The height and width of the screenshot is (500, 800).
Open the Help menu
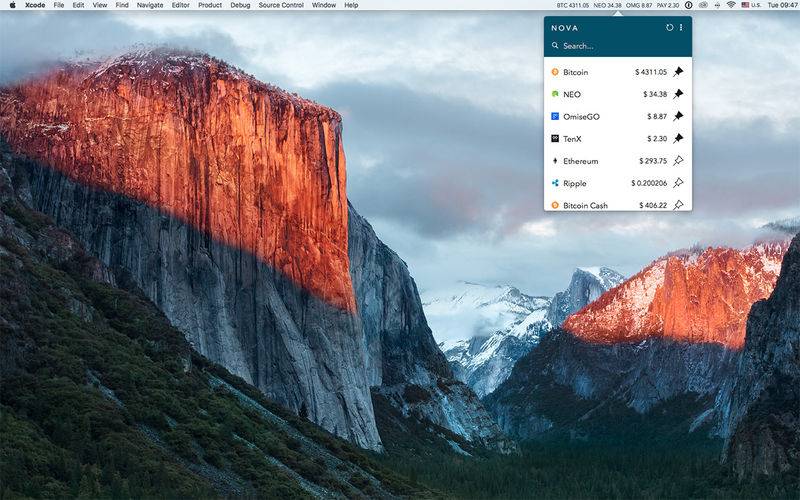351,5
